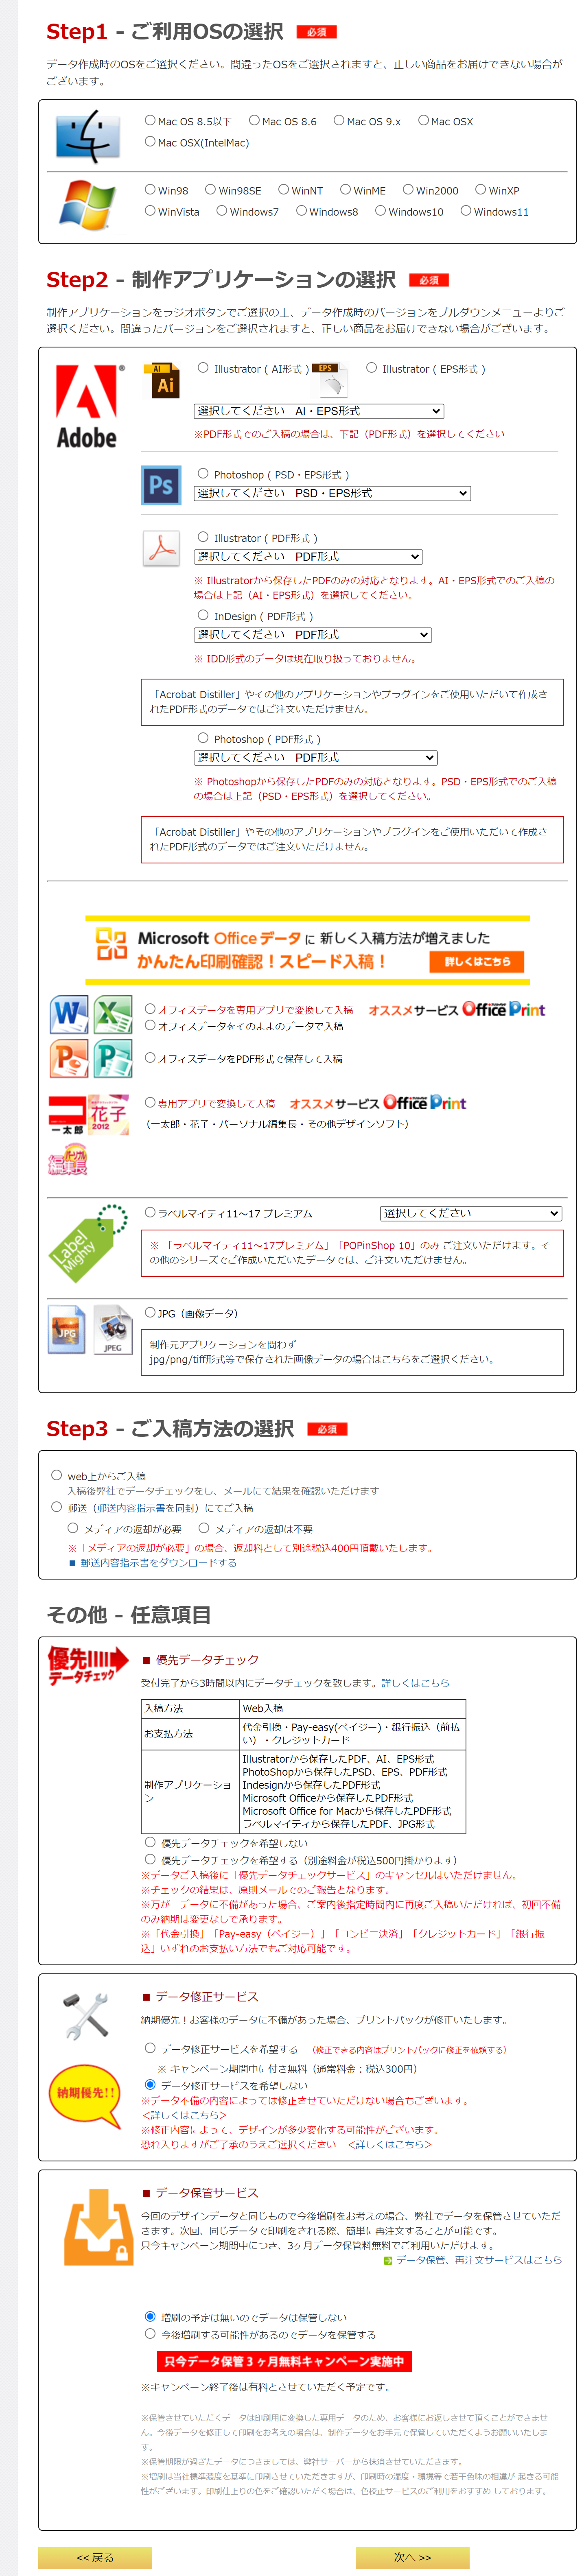Click red データ保管3ヶ月無料キャンペーン banner

pyautogui.click(x=284, y=2361)
